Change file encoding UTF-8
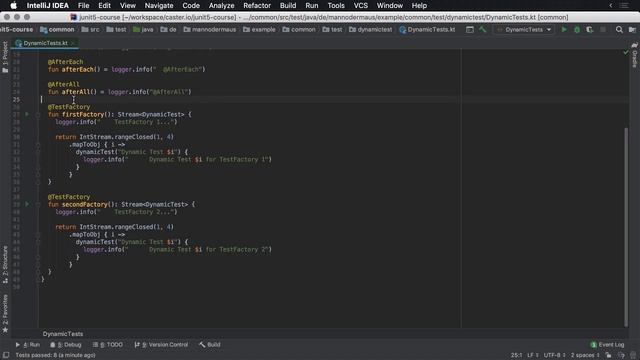Image resolution: width=640 pixels, height=360 pixels. 554,356
